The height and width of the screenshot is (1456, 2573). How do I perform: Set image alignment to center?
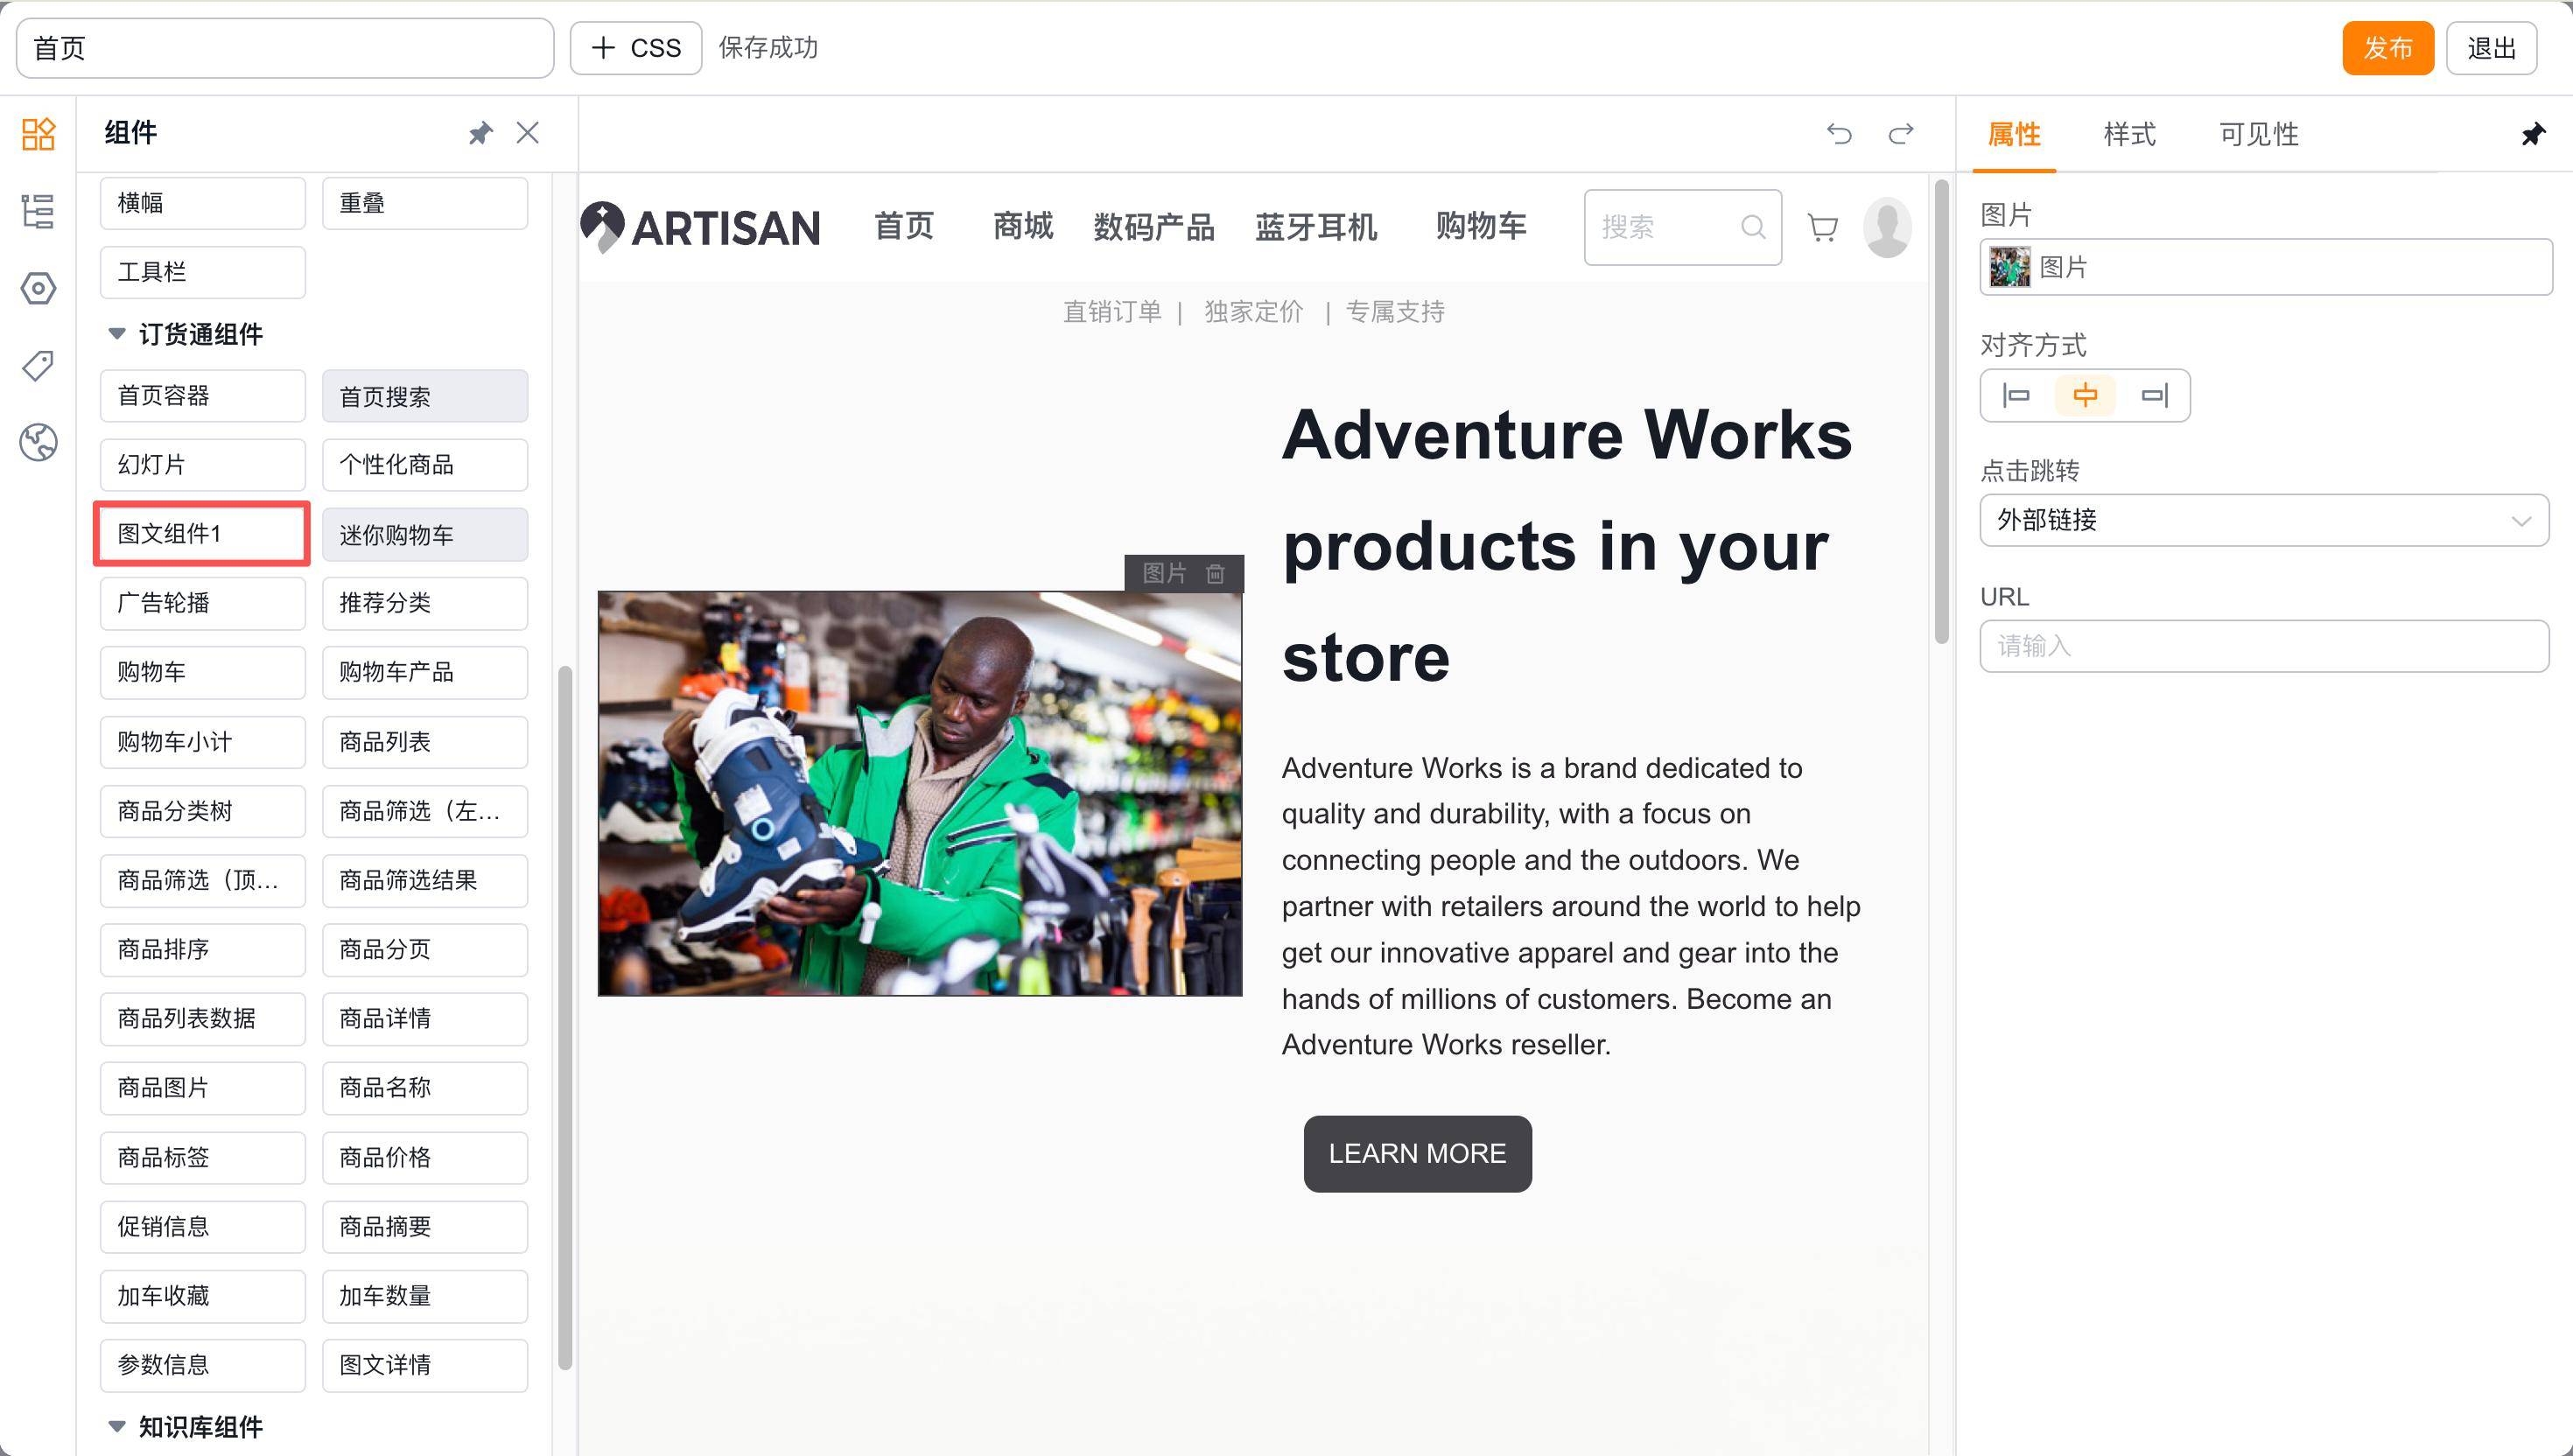[x=2085, y=396]
